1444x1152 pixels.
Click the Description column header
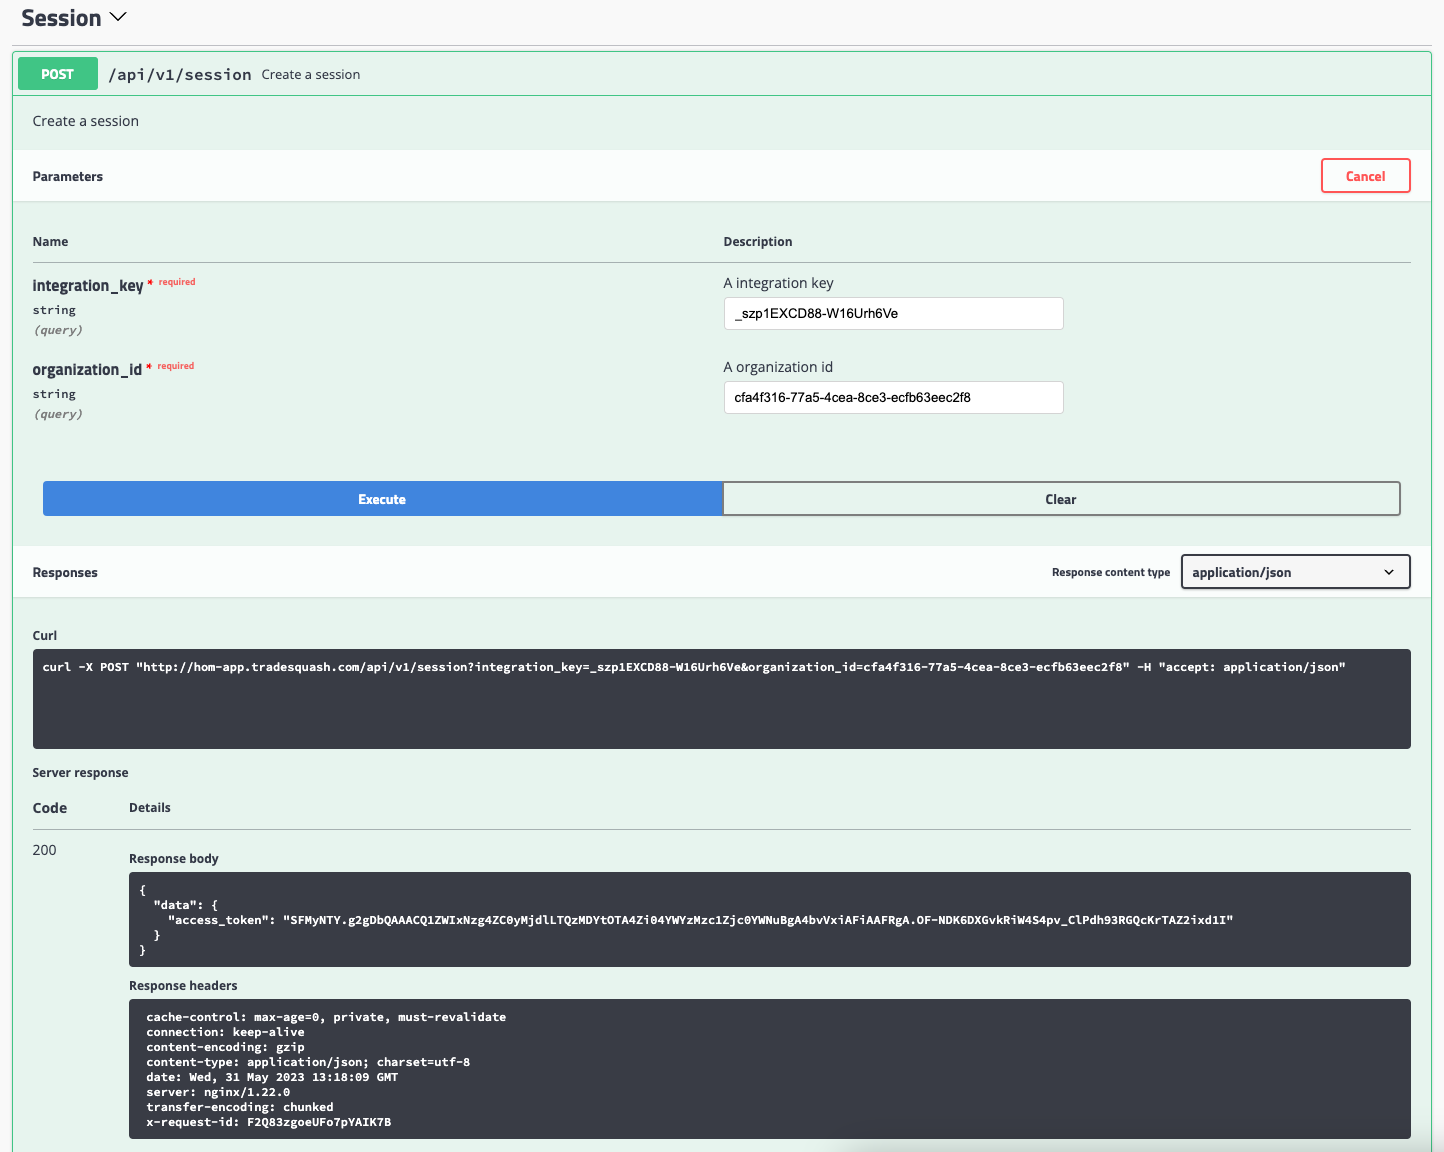[758, 241]
